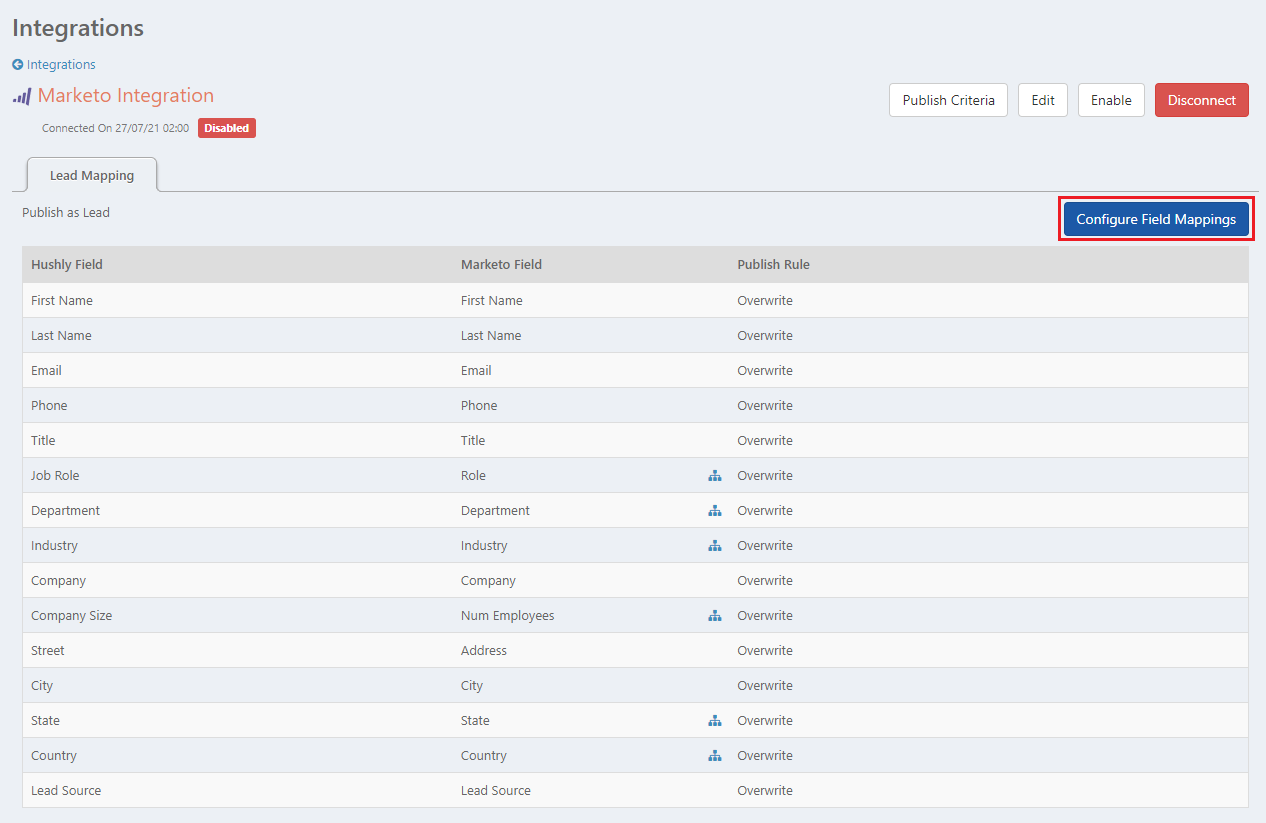Screen dimensions: 1266x823
Task: Click the hierarchy icon in Industry row
Action: pos(715,546)
